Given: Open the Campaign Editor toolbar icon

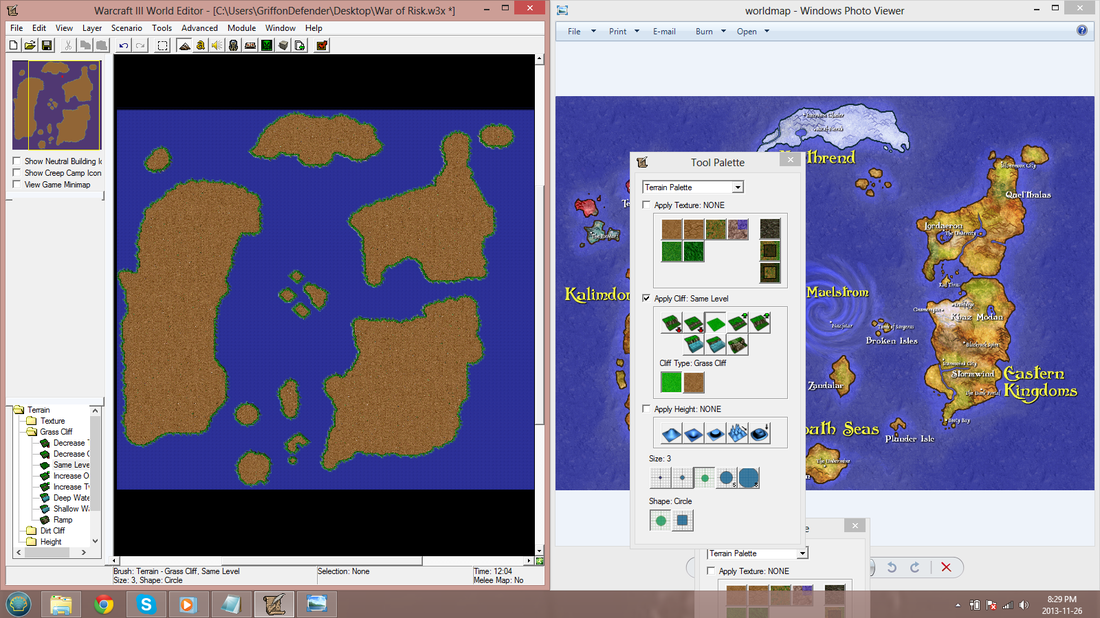Looking at the screenshot, I should coord(250,46).
